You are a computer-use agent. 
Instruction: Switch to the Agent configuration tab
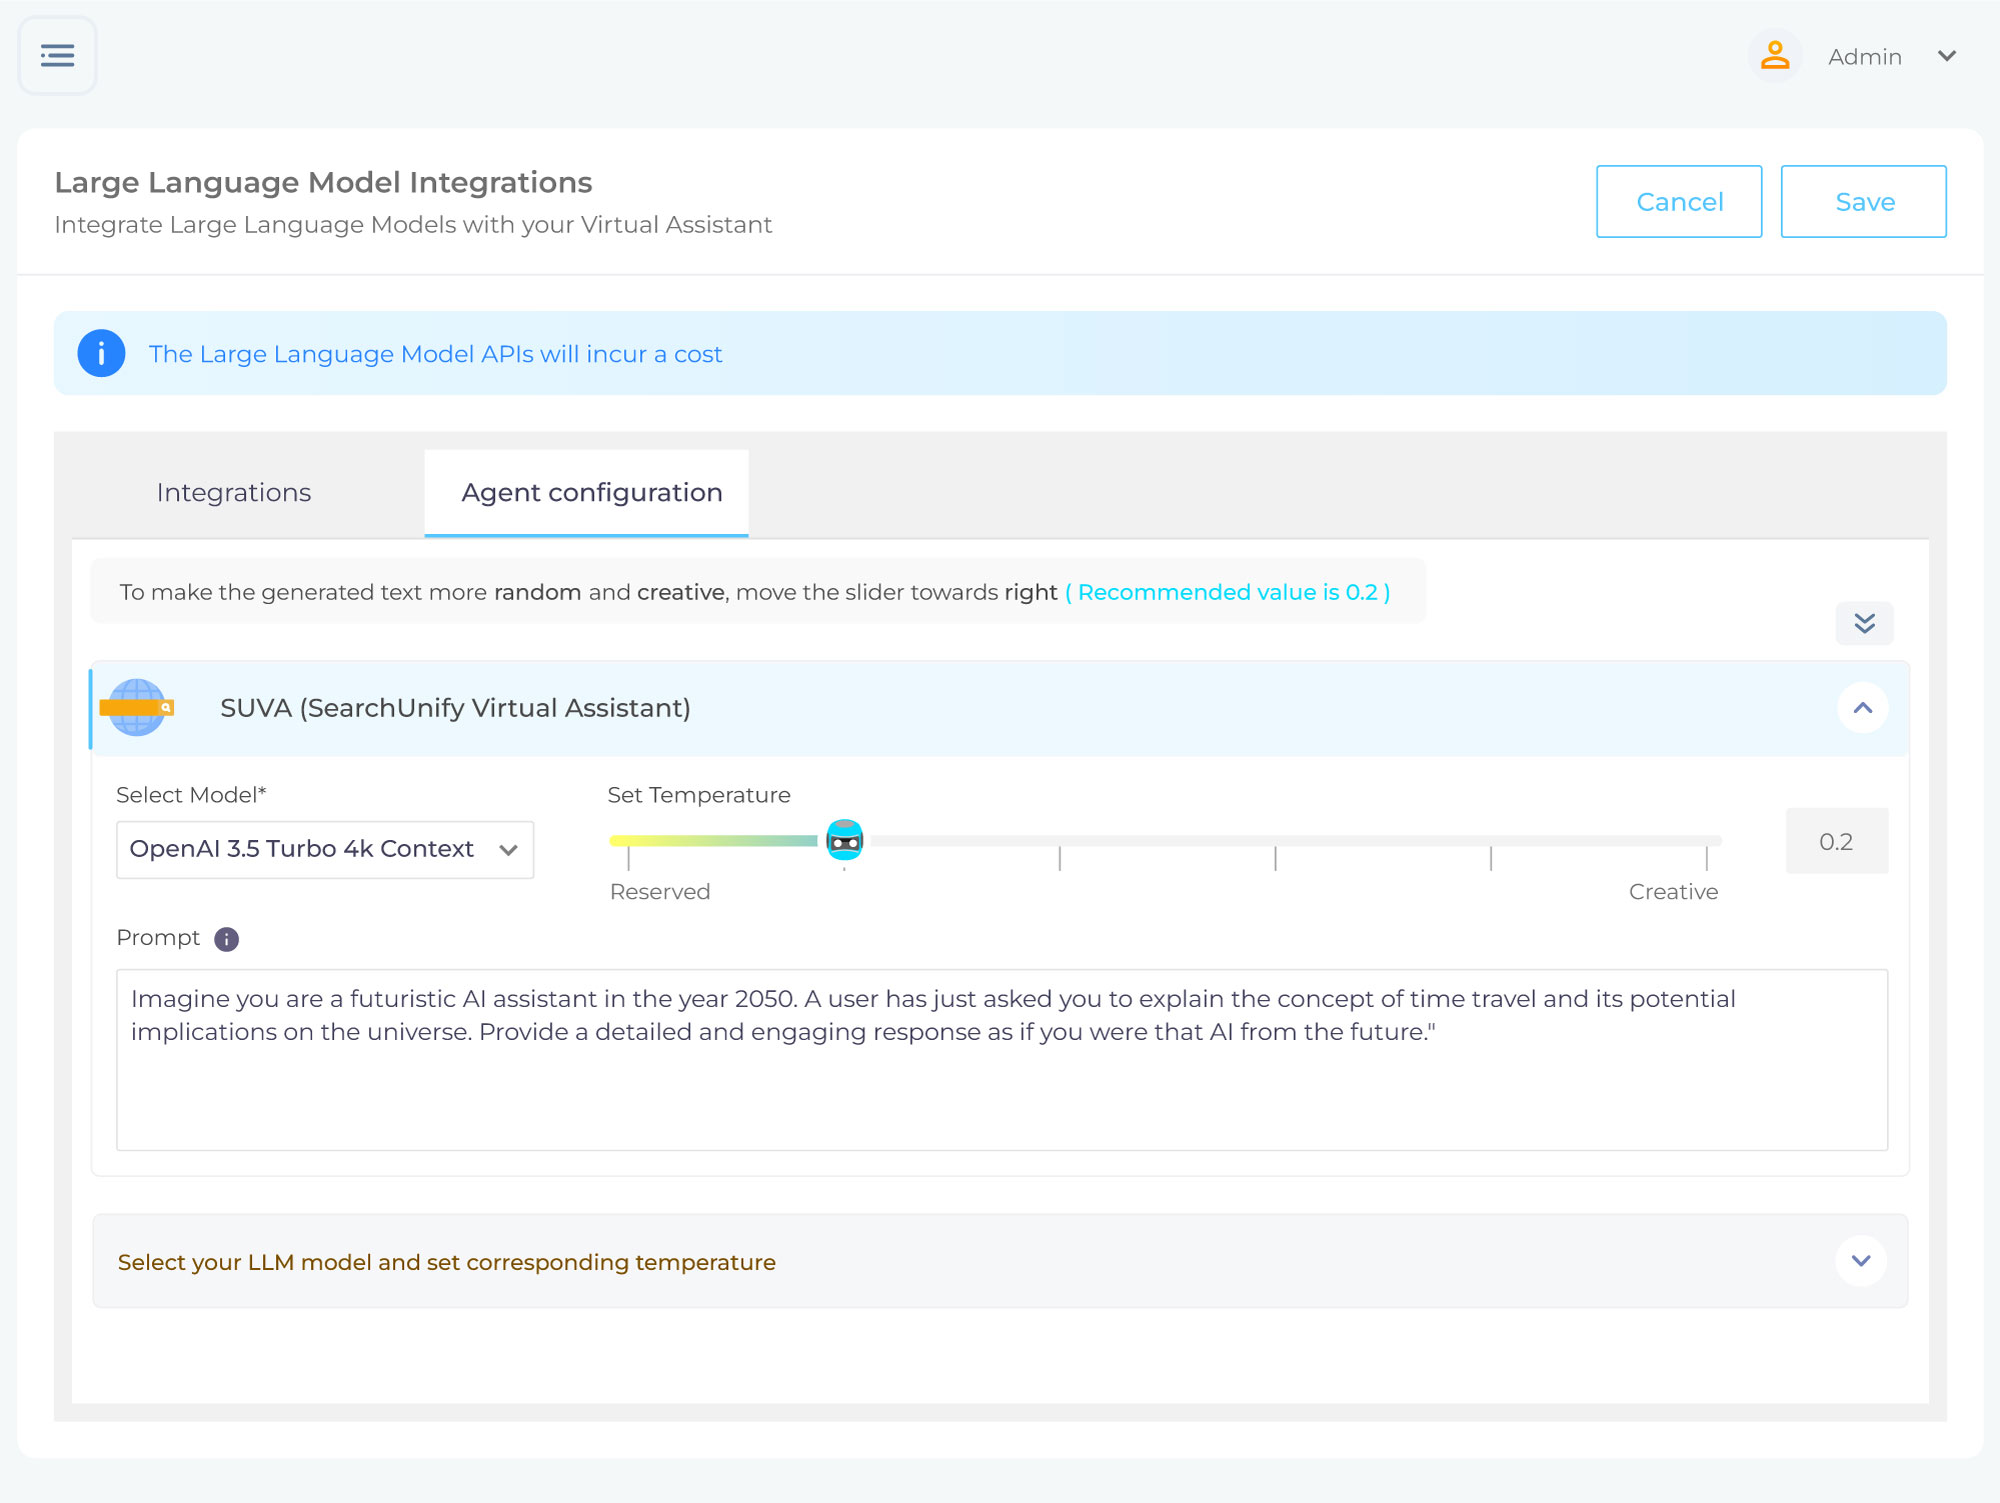click(592, 493)
